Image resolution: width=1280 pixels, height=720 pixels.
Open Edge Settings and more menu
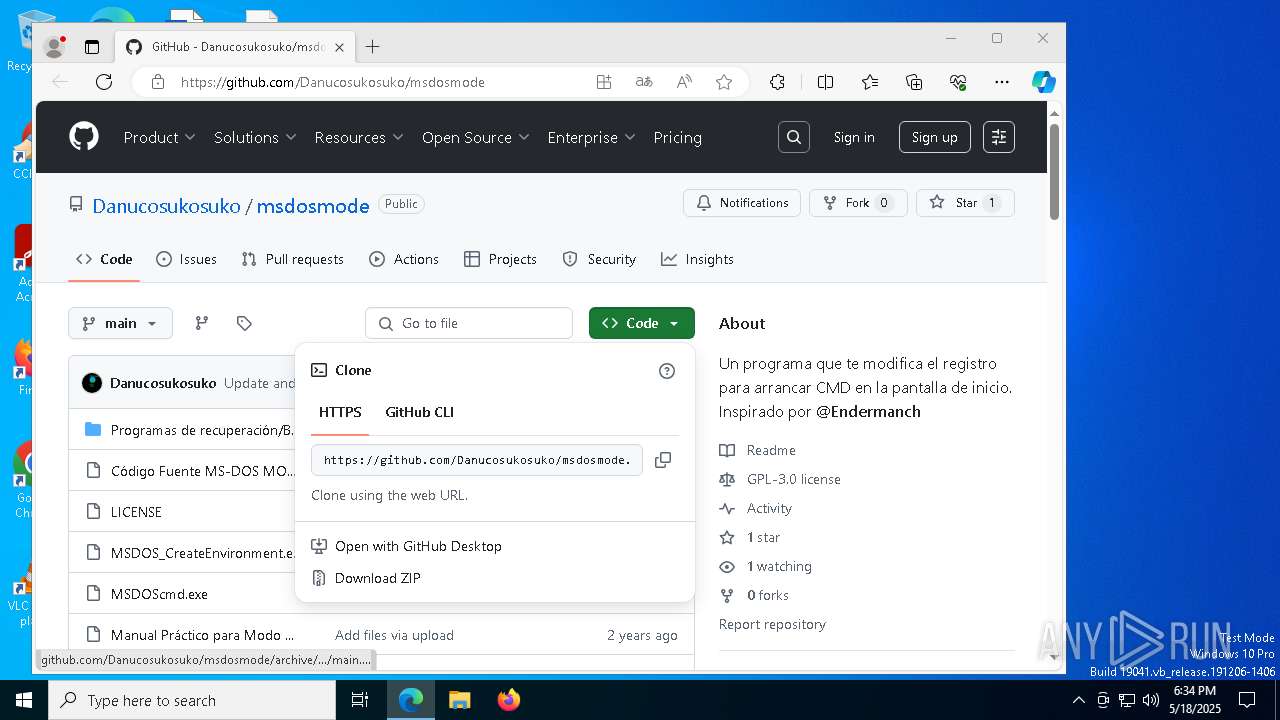click(x=1002, y=82)
